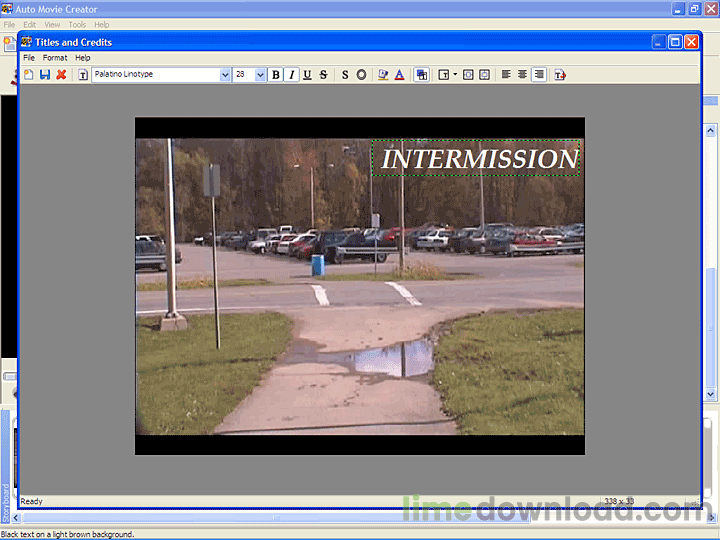Image resolution: width=720 pixels, height=540 pixels.
Task: Toggle the background image button
Action: pyautogui.click(x=421, y=74)
